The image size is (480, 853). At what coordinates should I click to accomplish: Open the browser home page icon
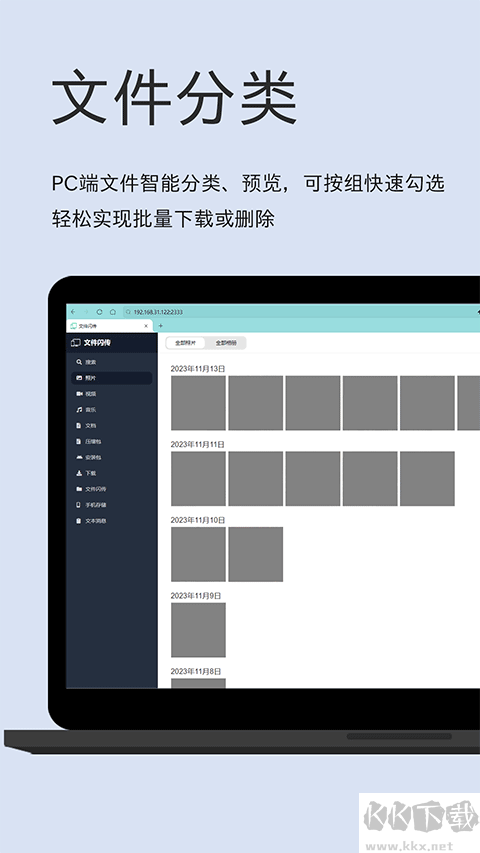[113, 312]
